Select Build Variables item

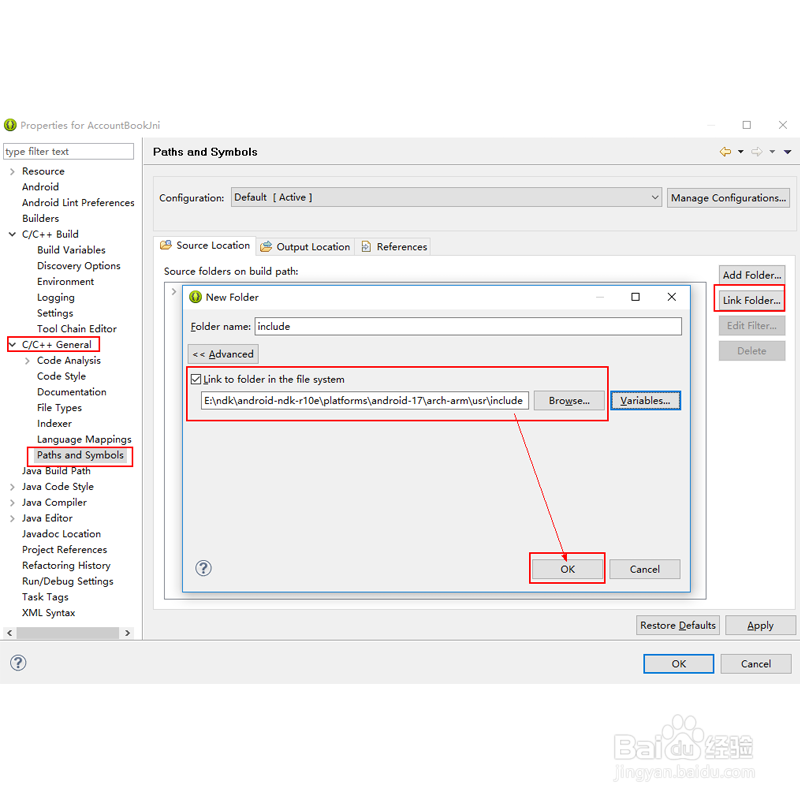[71, 250]
